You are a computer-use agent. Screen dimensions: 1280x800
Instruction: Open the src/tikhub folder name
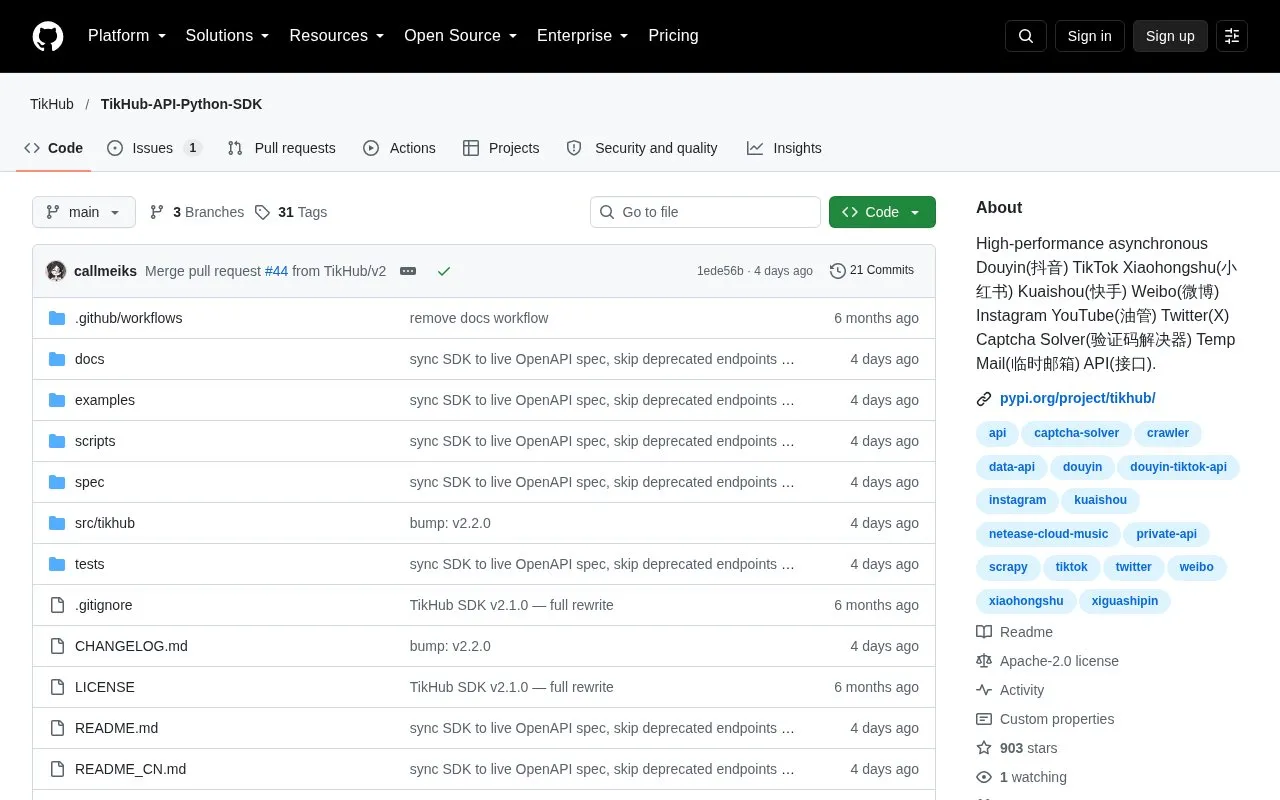coord(105,523)
